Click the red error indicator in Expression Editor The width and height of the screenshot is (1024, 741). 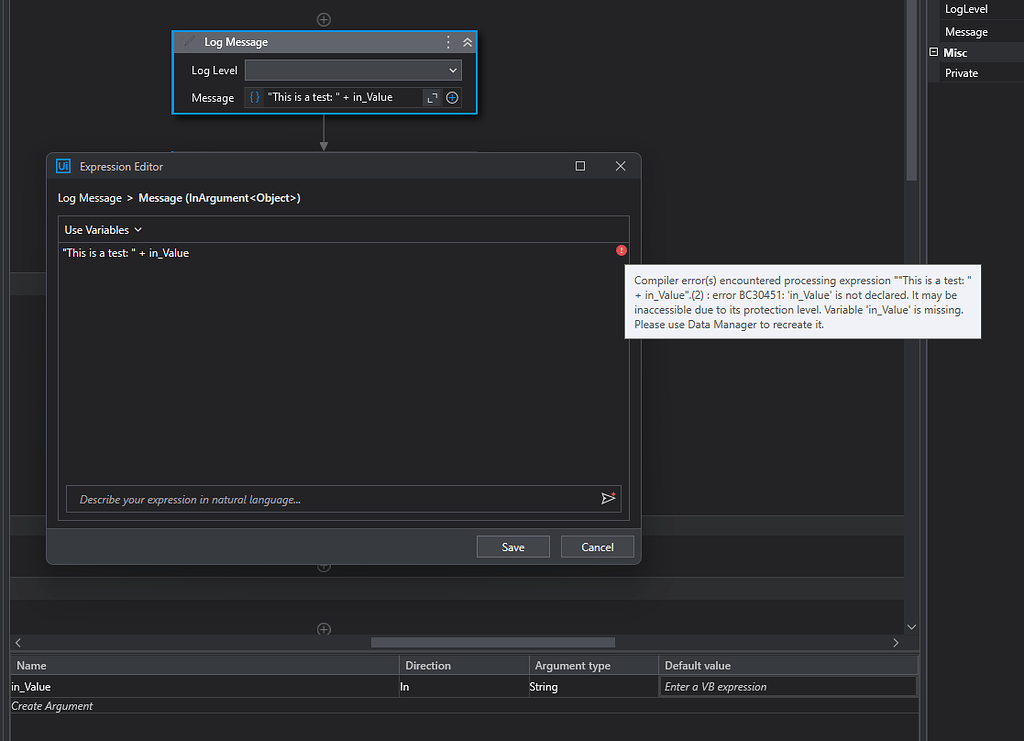[x=621, y=250]
